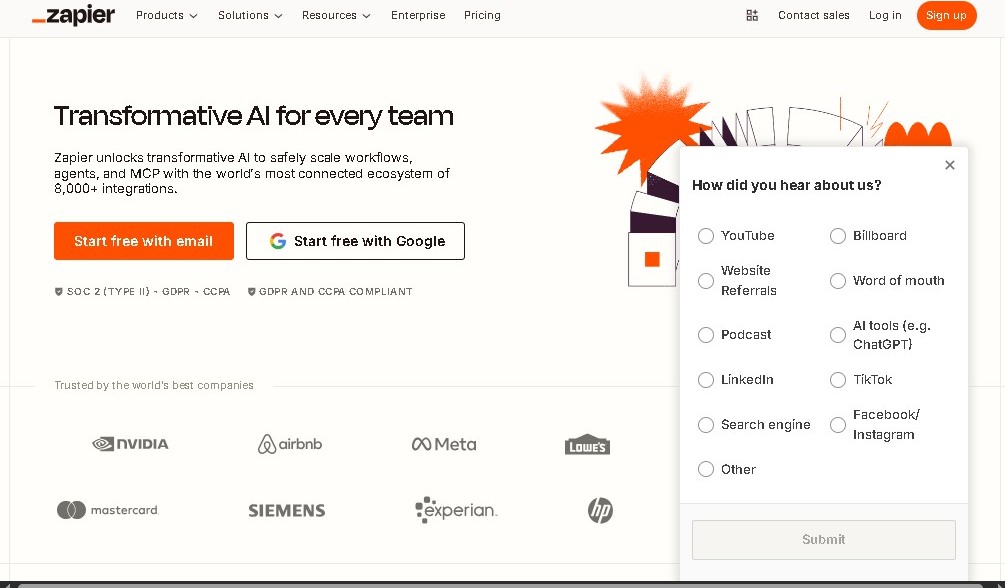Go to the Pricing page
Image resolution: width=1005 pixels, height=588 pixels.
482,15
